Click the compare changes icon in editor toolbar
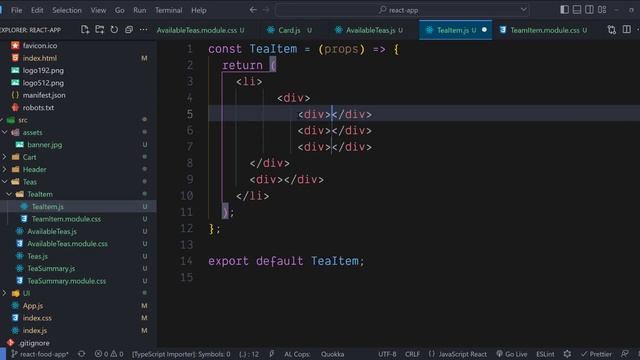 (x=611, y=30)
